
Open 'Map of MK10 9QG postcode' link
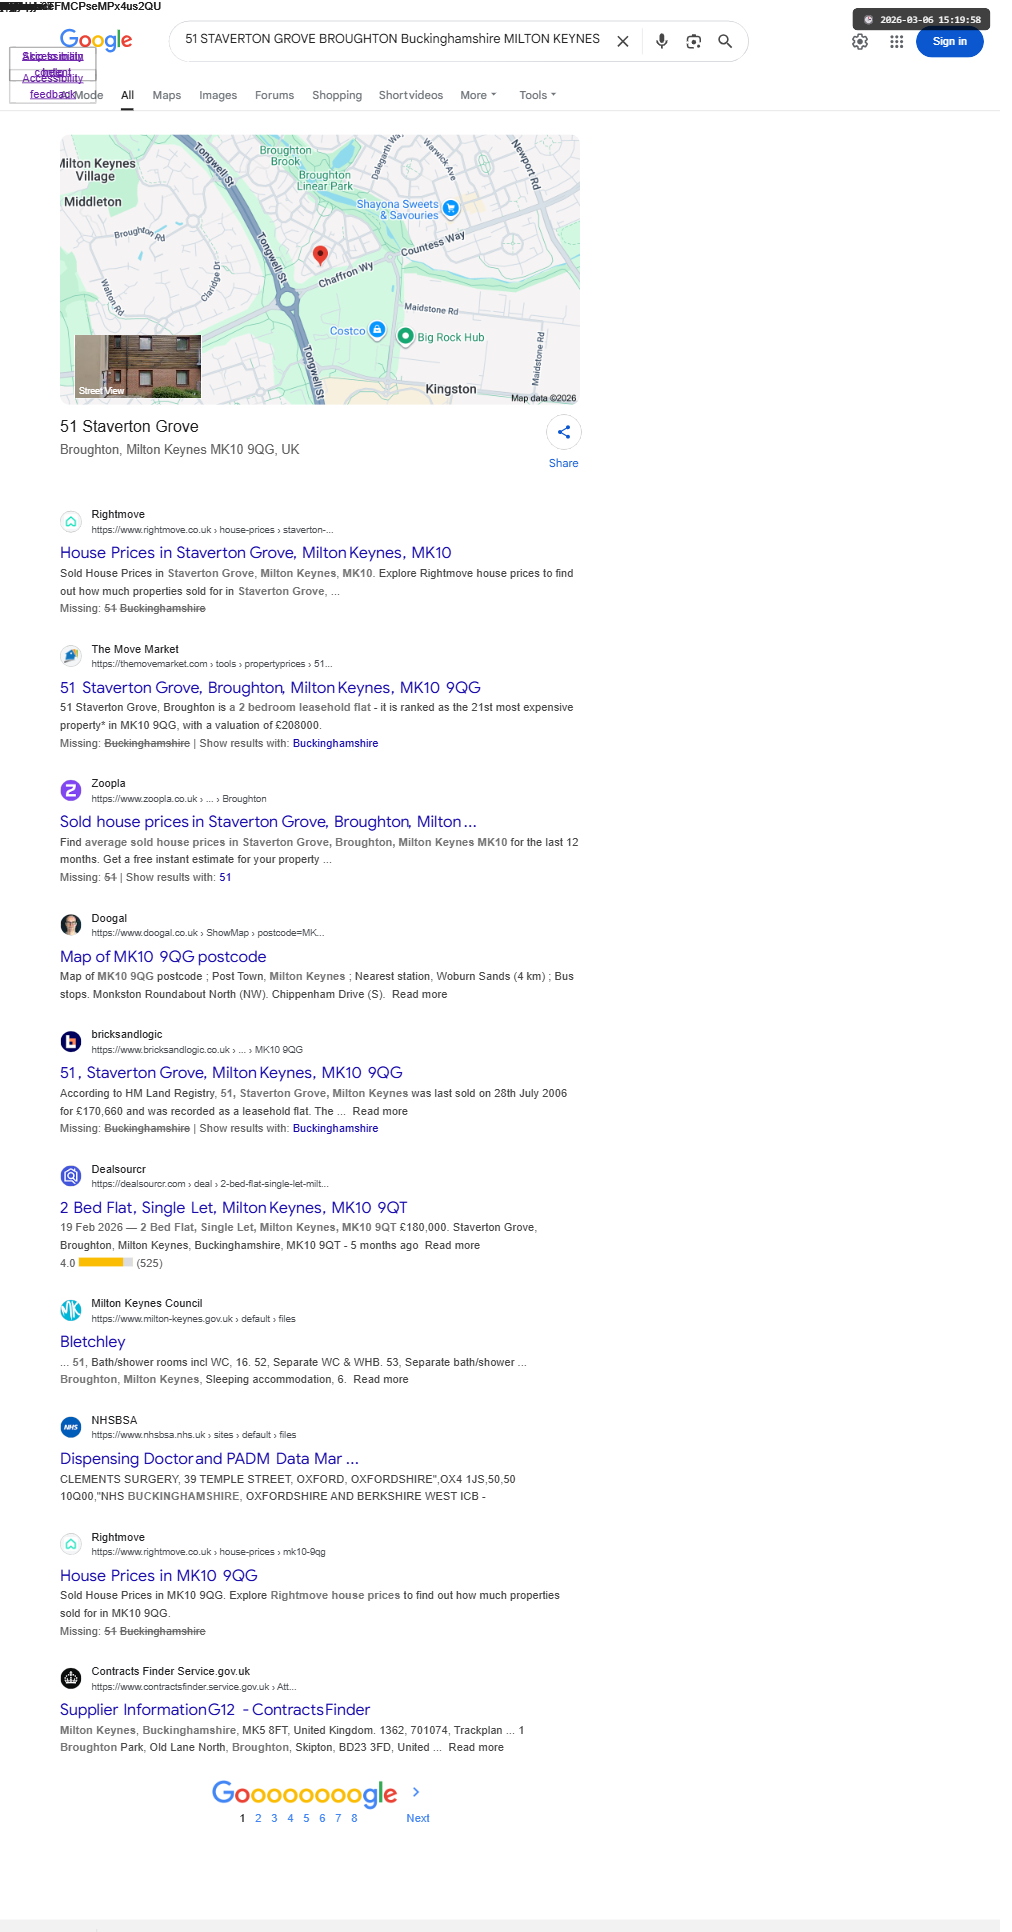163,957
